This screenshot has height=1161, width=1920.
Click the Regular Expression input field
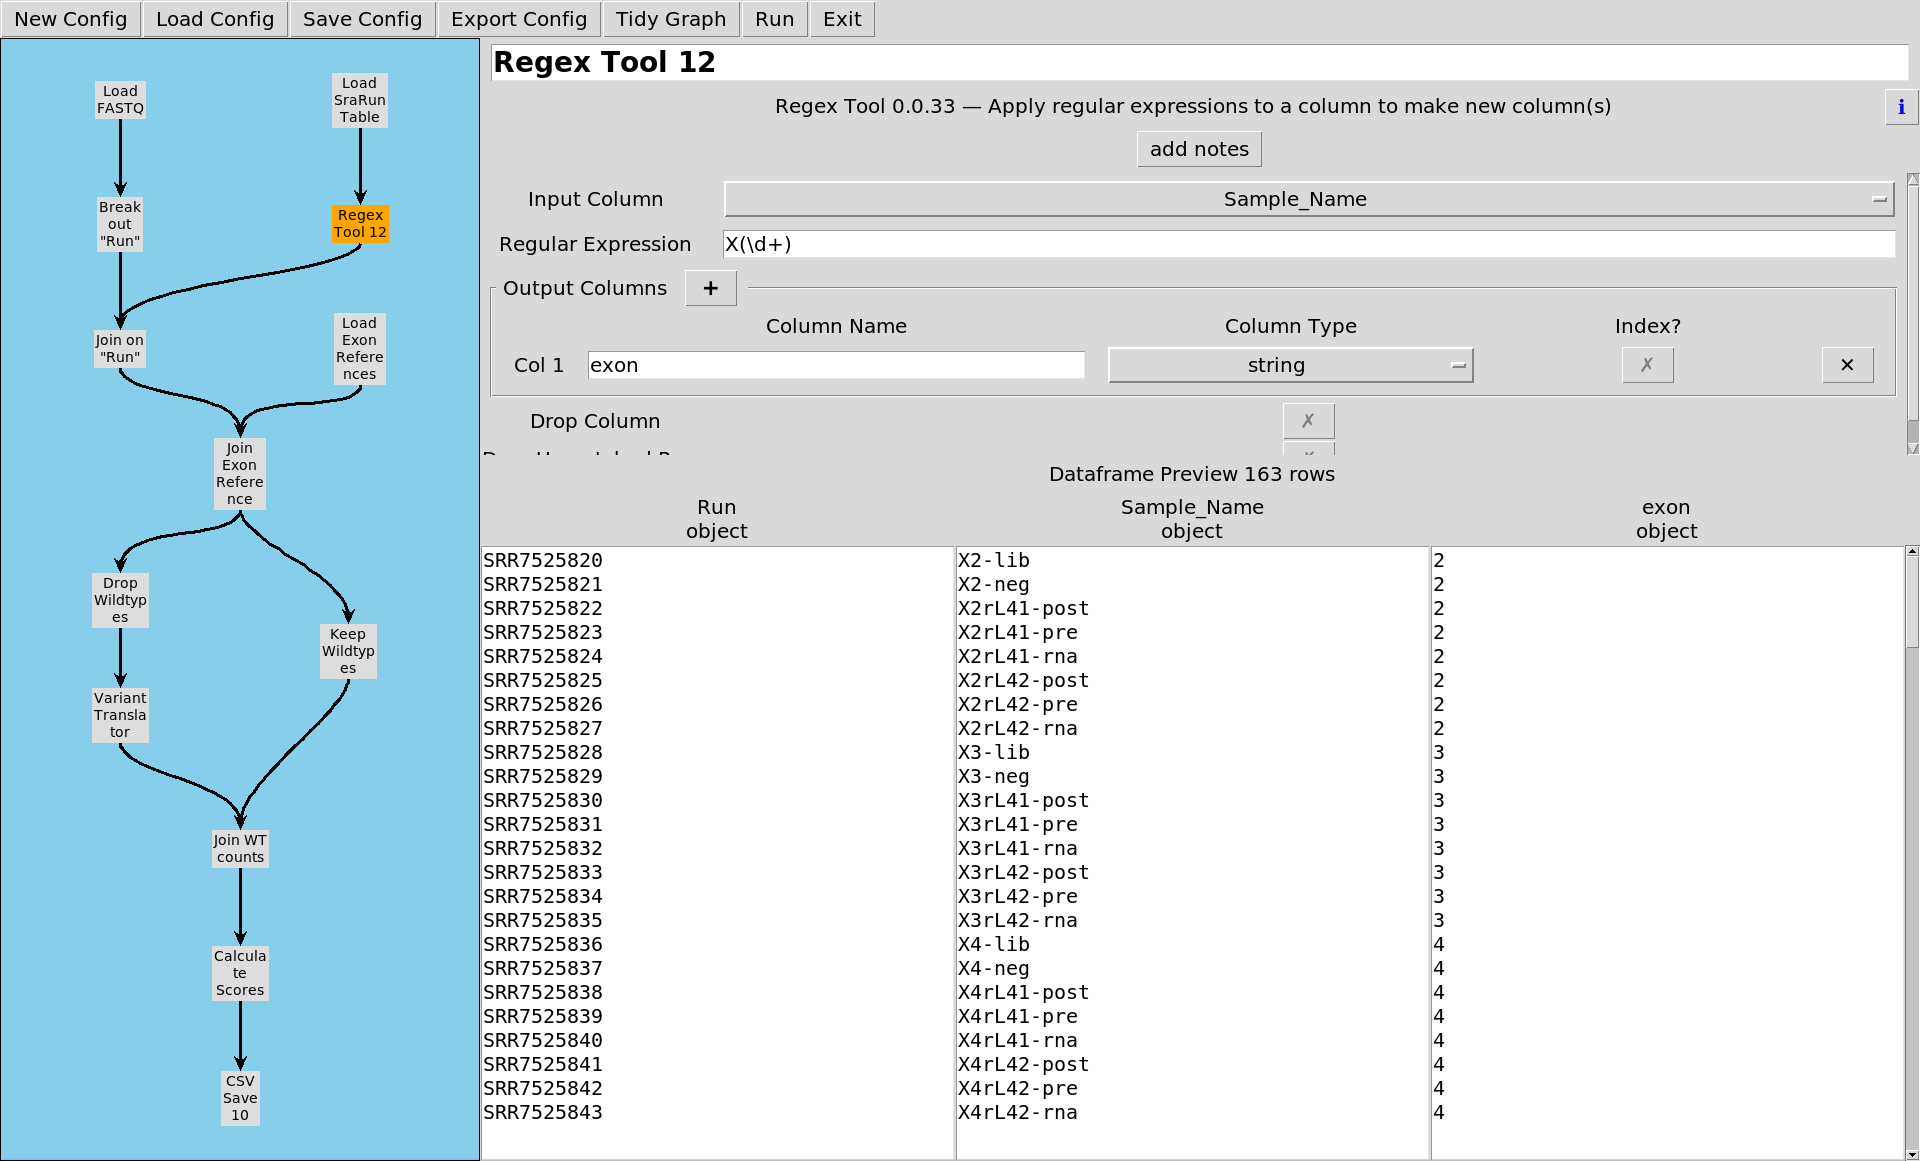(x=1308, y=244)
